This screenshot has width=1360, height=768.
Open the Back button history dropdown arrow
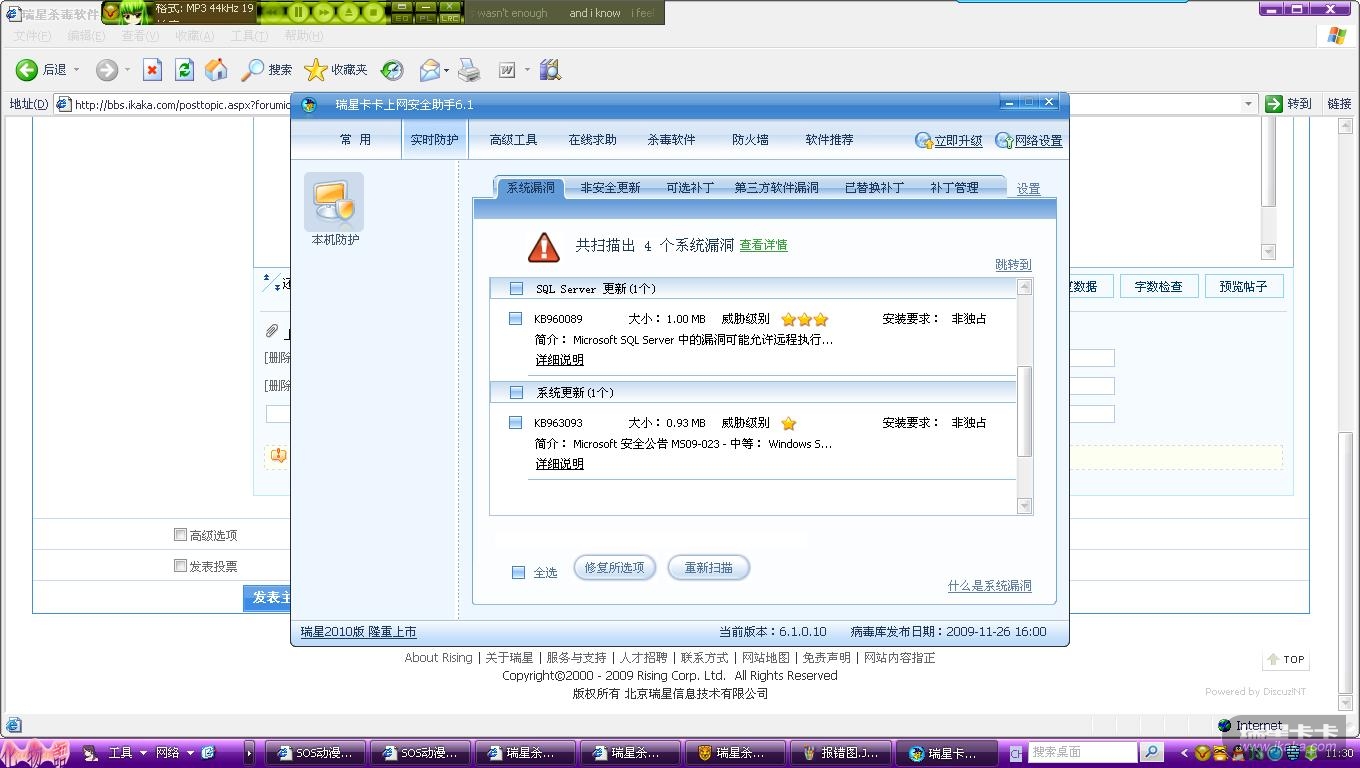76,70
